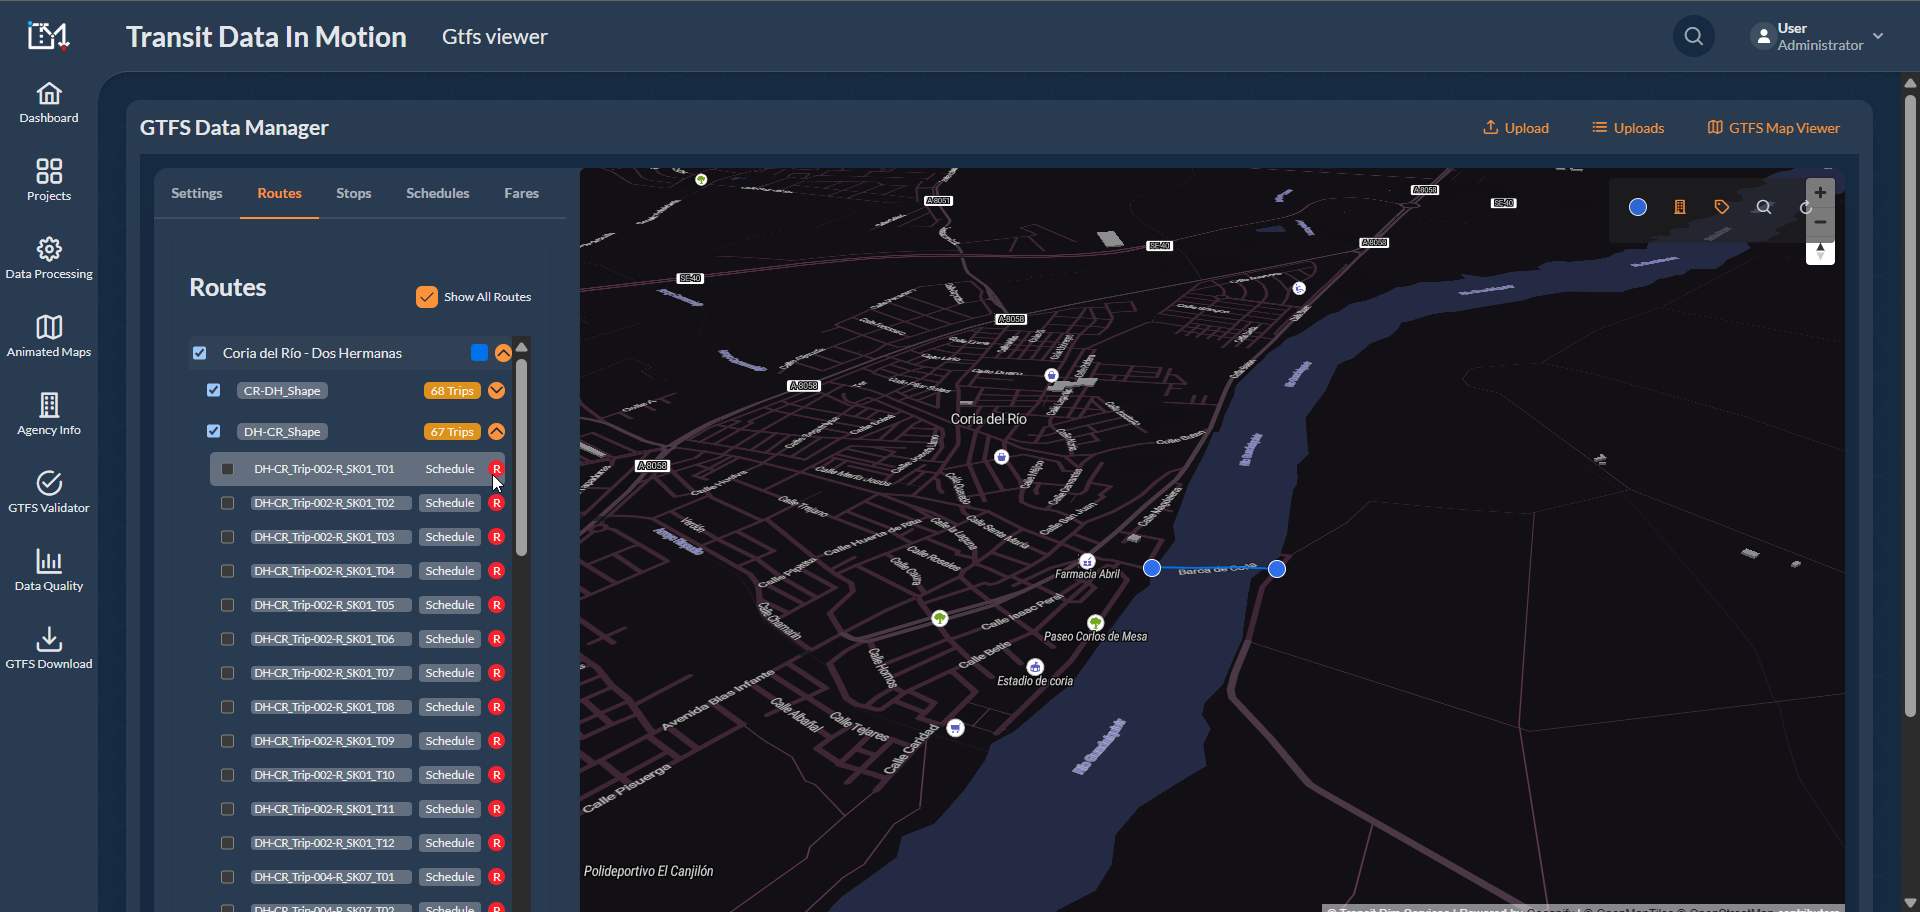Open the User Administrator dropdown
This screenshot has width=1920, height=912.
point(1820,37)
